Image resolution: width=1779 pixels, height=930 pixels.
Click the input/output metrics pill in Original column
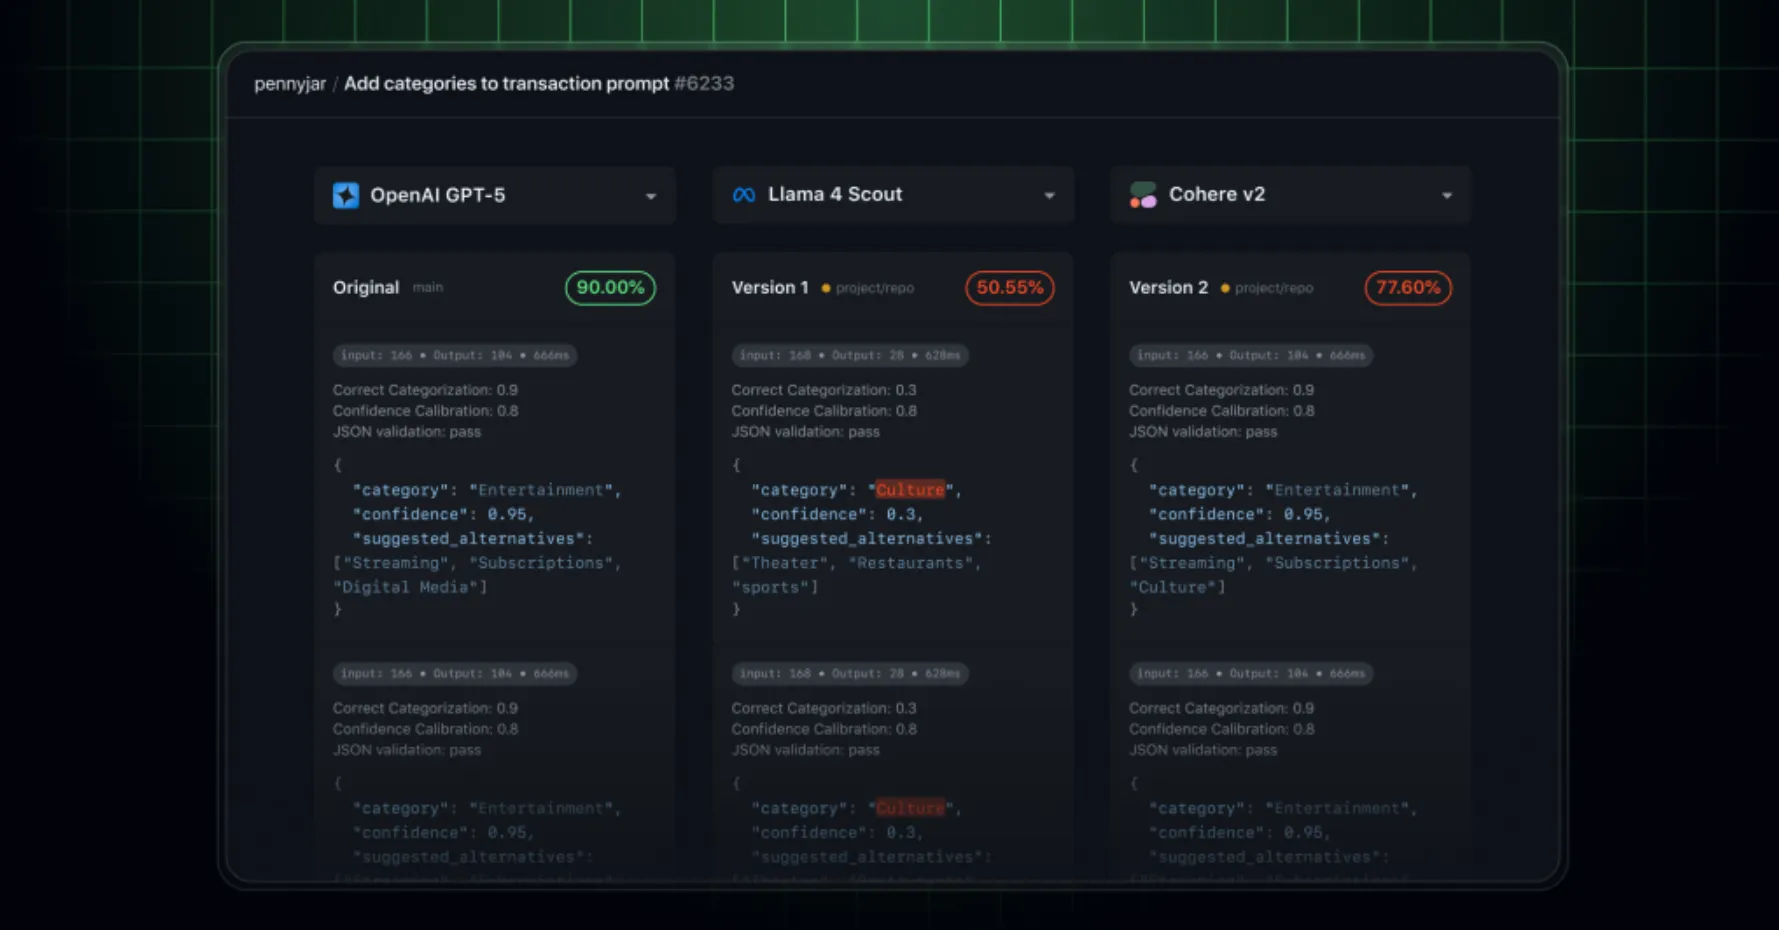[x=454, y=355]
